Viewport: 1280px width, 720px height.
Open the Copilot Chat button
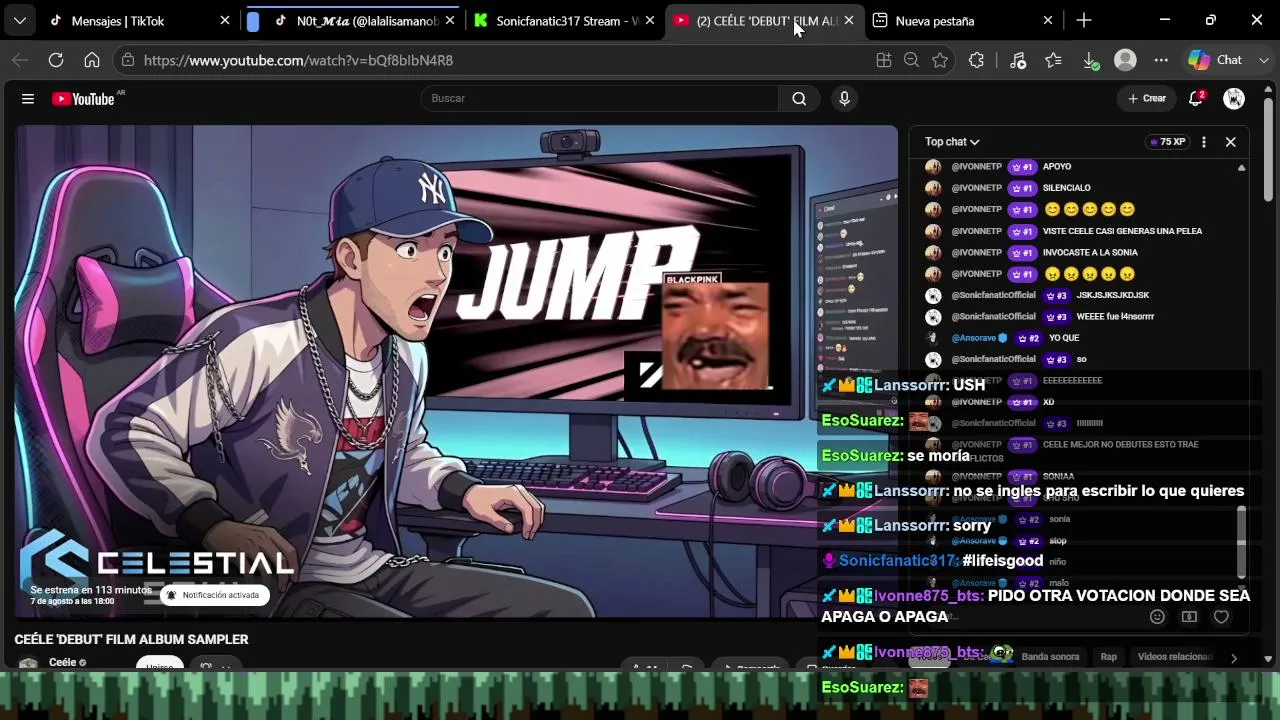1215,60
